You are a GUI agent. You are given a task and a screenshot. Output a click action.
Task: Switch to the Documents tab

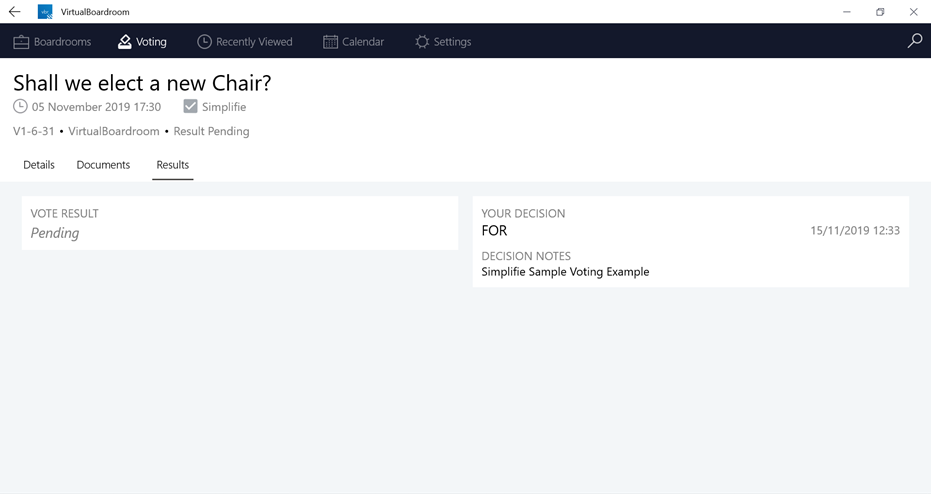click(103, 165)
